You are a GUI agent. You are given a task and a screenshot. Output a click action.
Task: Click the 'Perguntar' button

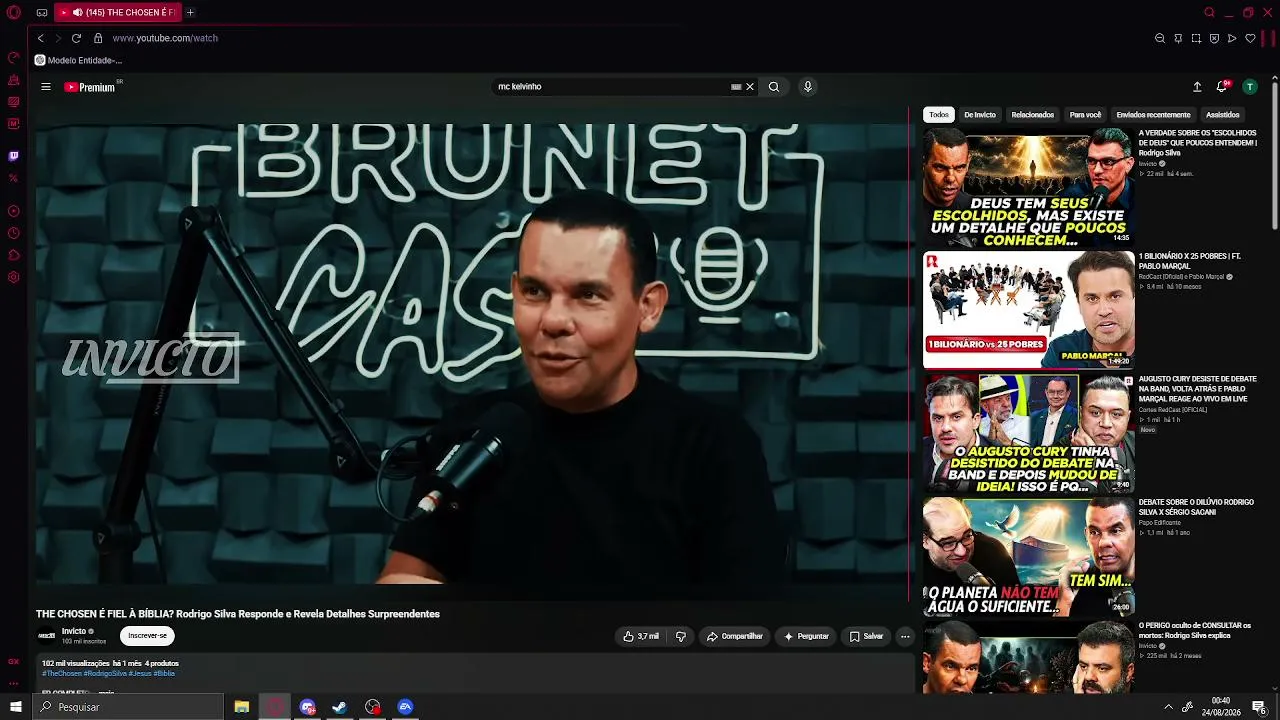[806, 636]
